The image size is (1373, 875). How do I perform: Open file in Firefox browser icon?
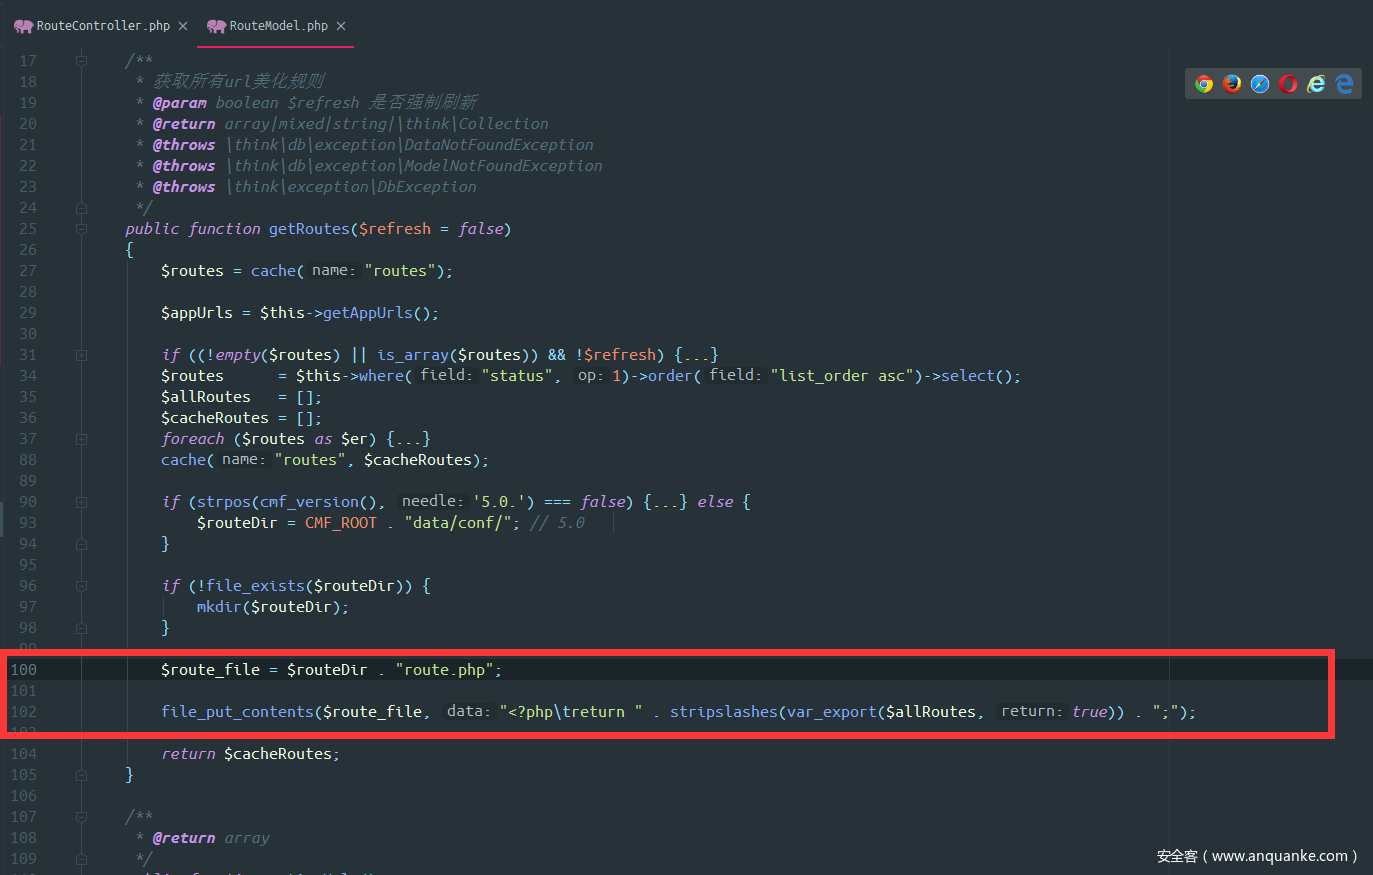pyautogui.click(x=1232, y=84)
